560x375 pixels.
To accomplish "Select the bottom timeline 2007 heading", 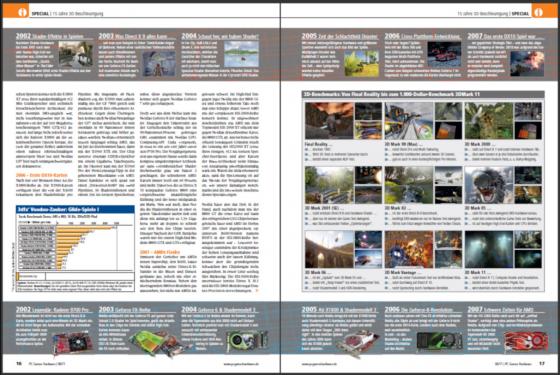I will [502, 310].
